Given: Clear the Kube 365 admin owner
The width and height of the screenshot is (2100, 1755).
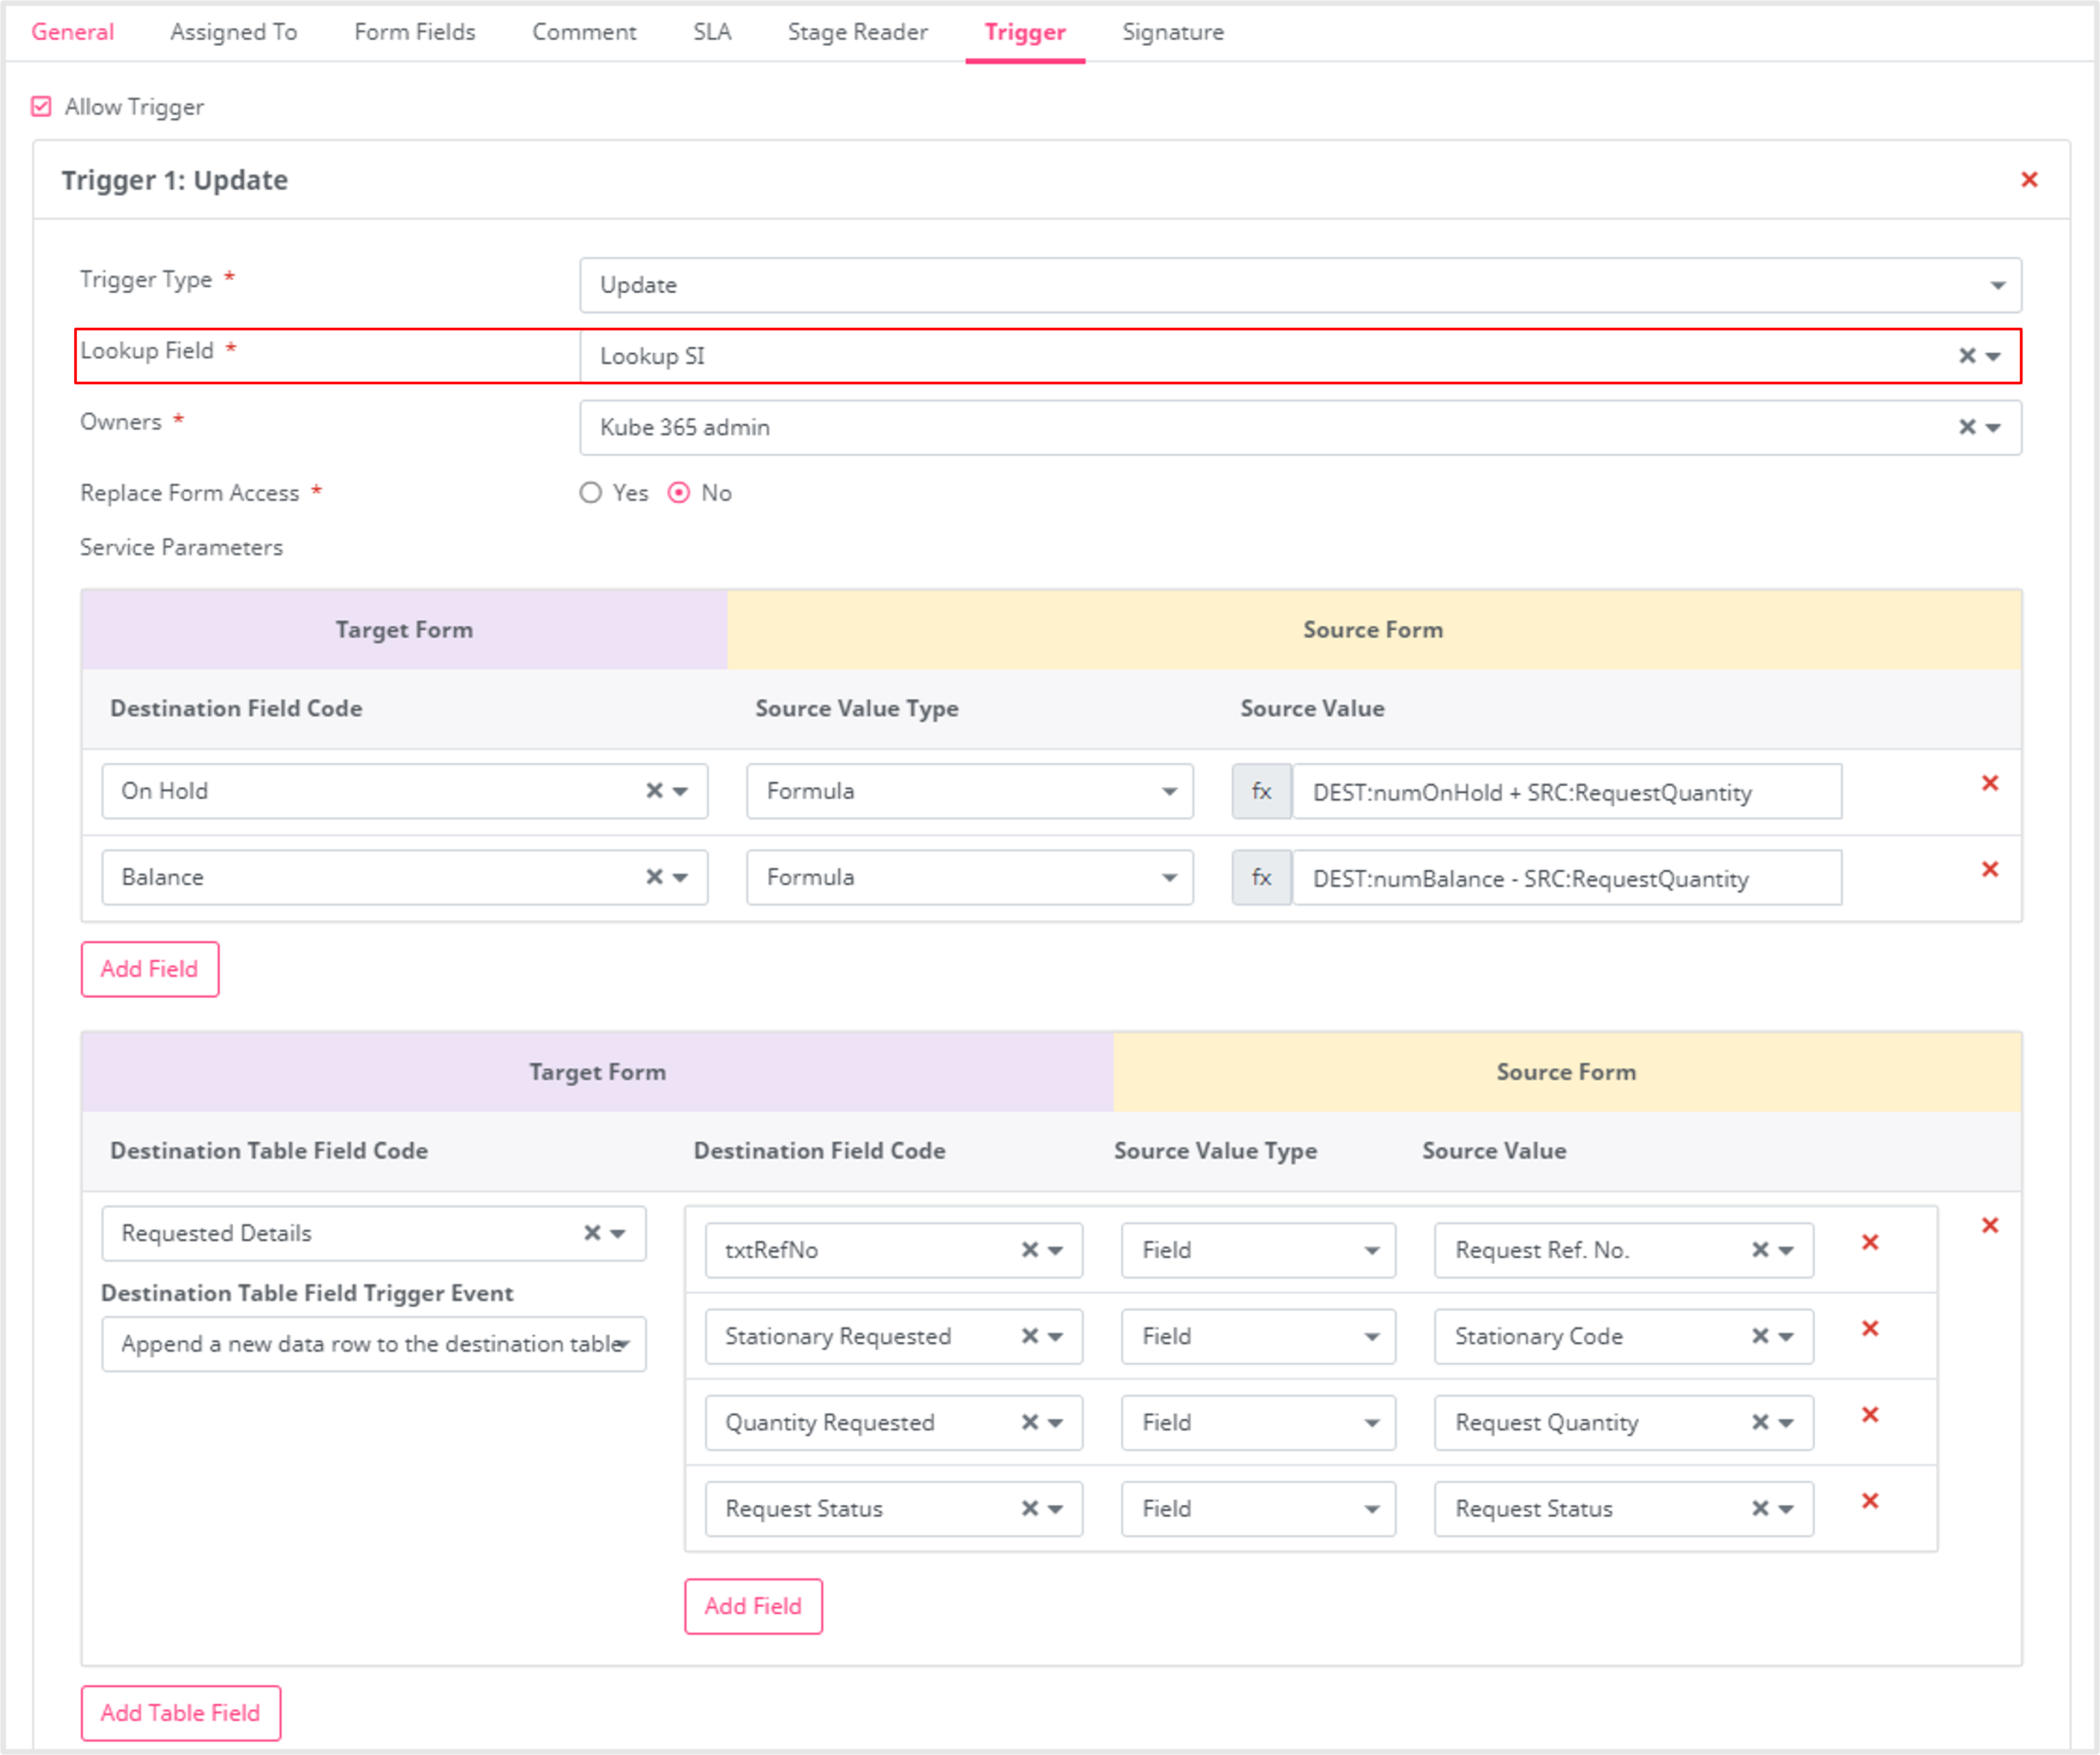Looking at the screenshot, I should pyautogui.click(x=1966, y=427).
